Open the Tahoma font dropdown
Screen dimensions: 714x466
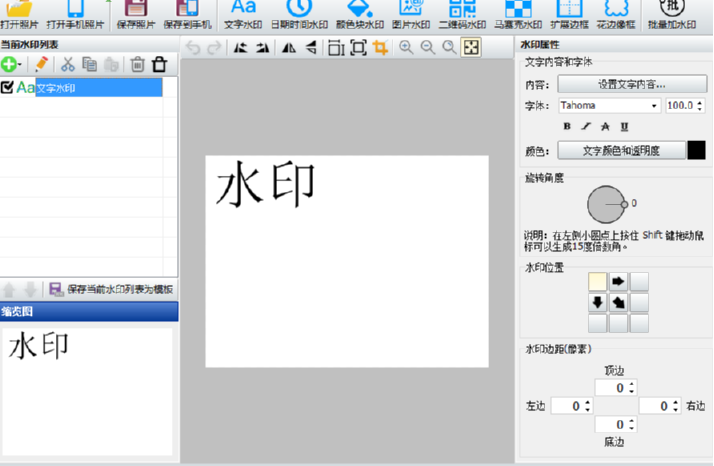click(654, 105)
